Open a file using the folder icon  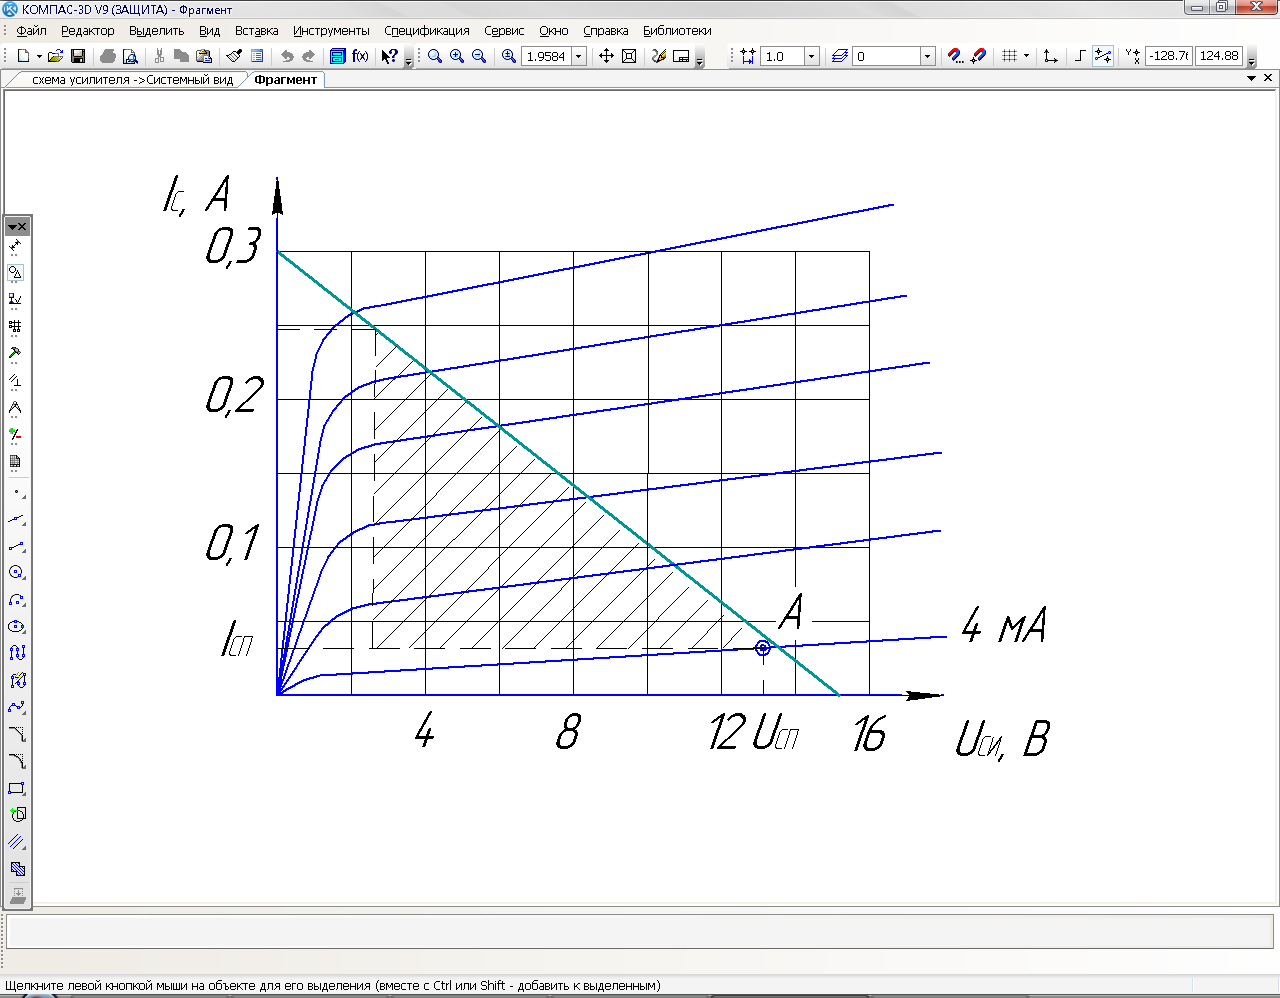pyautogui.click(x=56, y=56)
